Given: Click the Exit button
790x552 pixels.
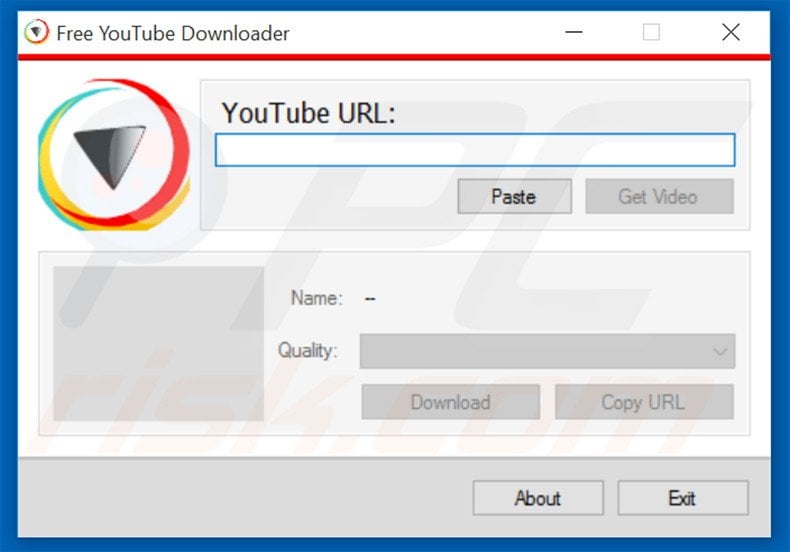Looking at the screenshot, I should [683, 498].
